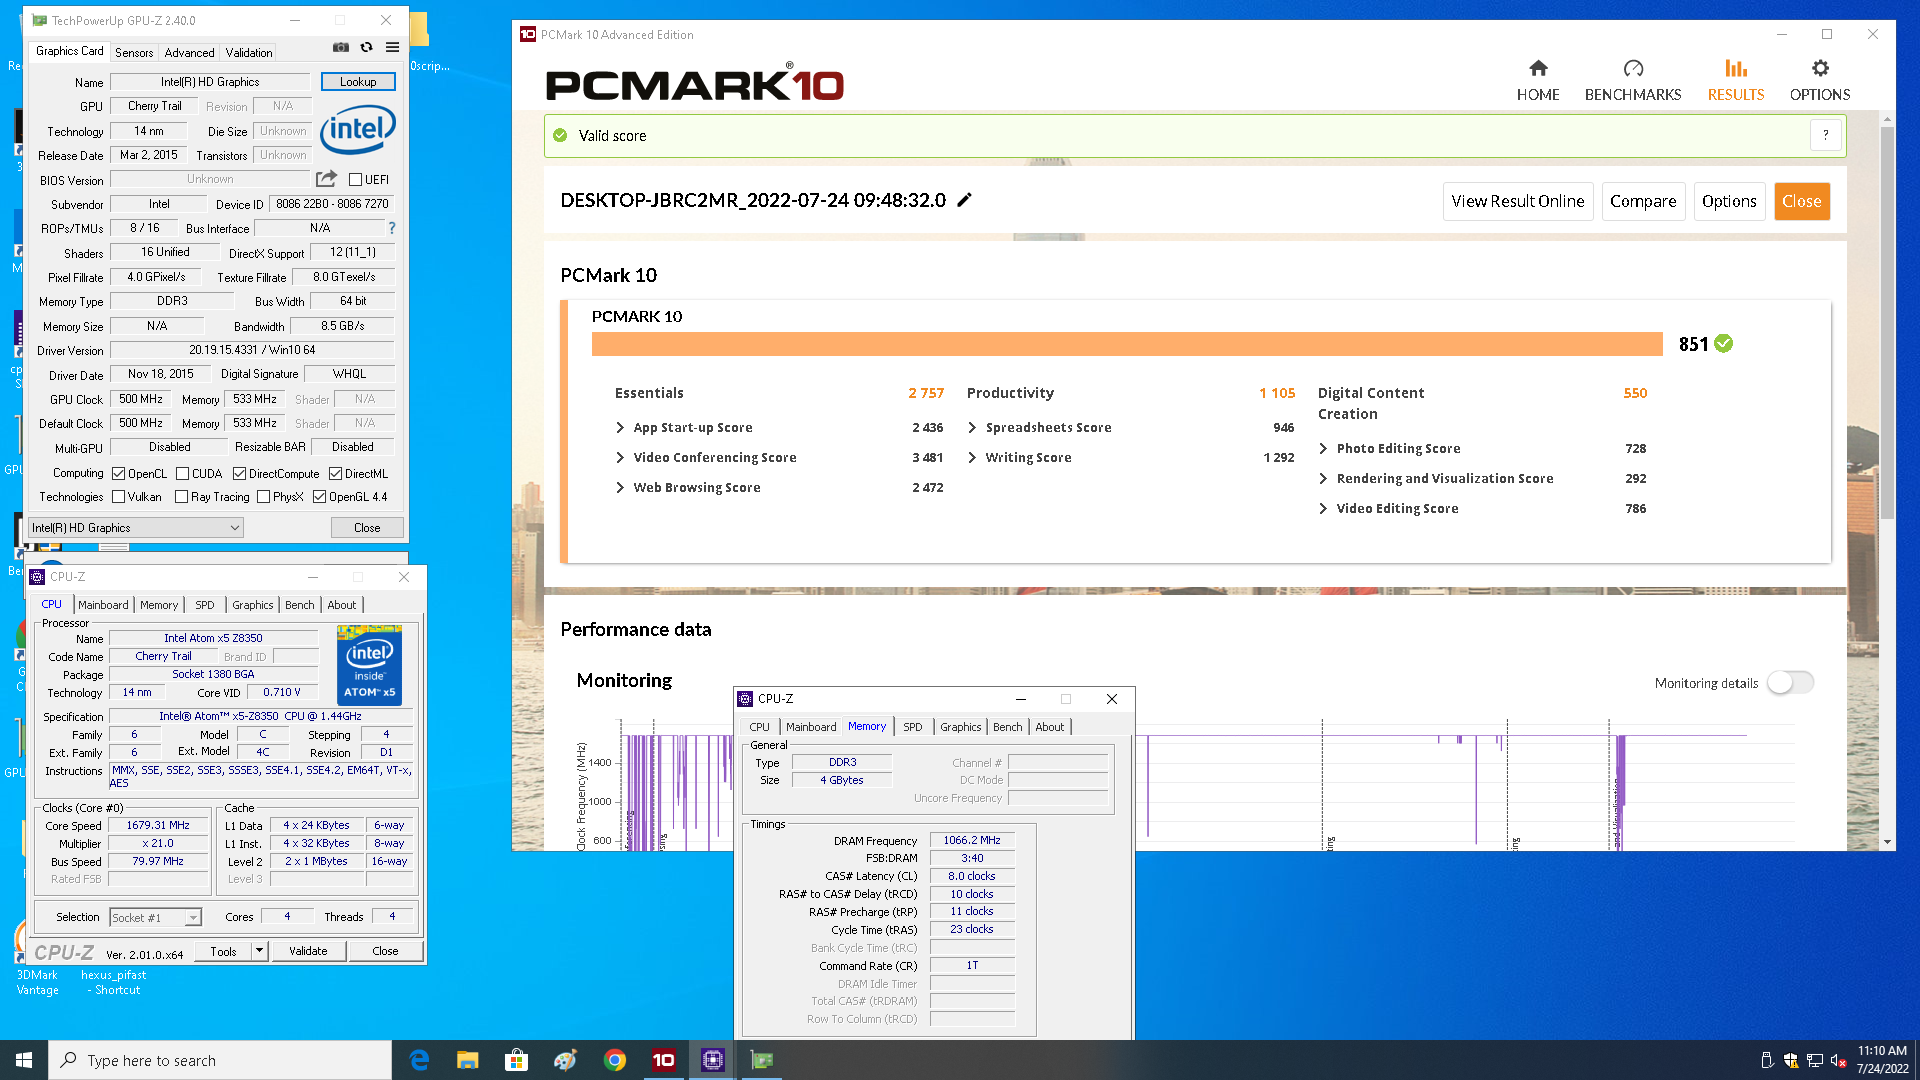Click the Intel Atom x5 inside logo
The width and height of the screenshot is (1920, 1080).
(369, 665)
